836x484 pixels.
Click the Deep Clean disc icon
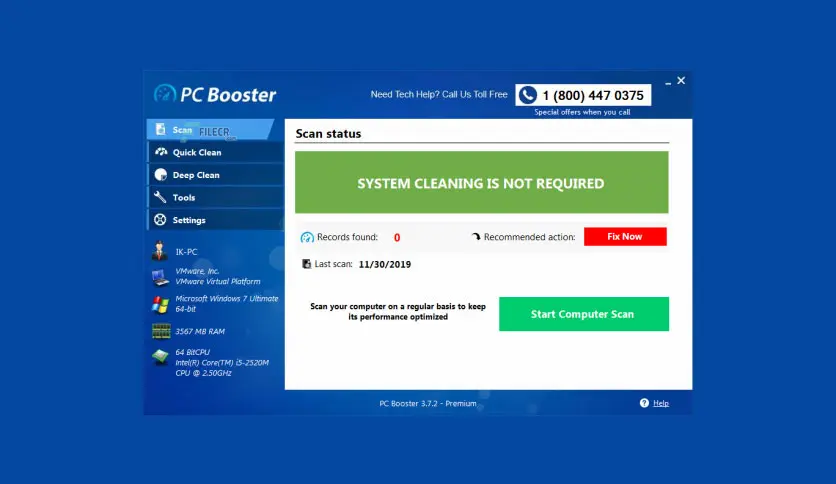click(160, 175)
